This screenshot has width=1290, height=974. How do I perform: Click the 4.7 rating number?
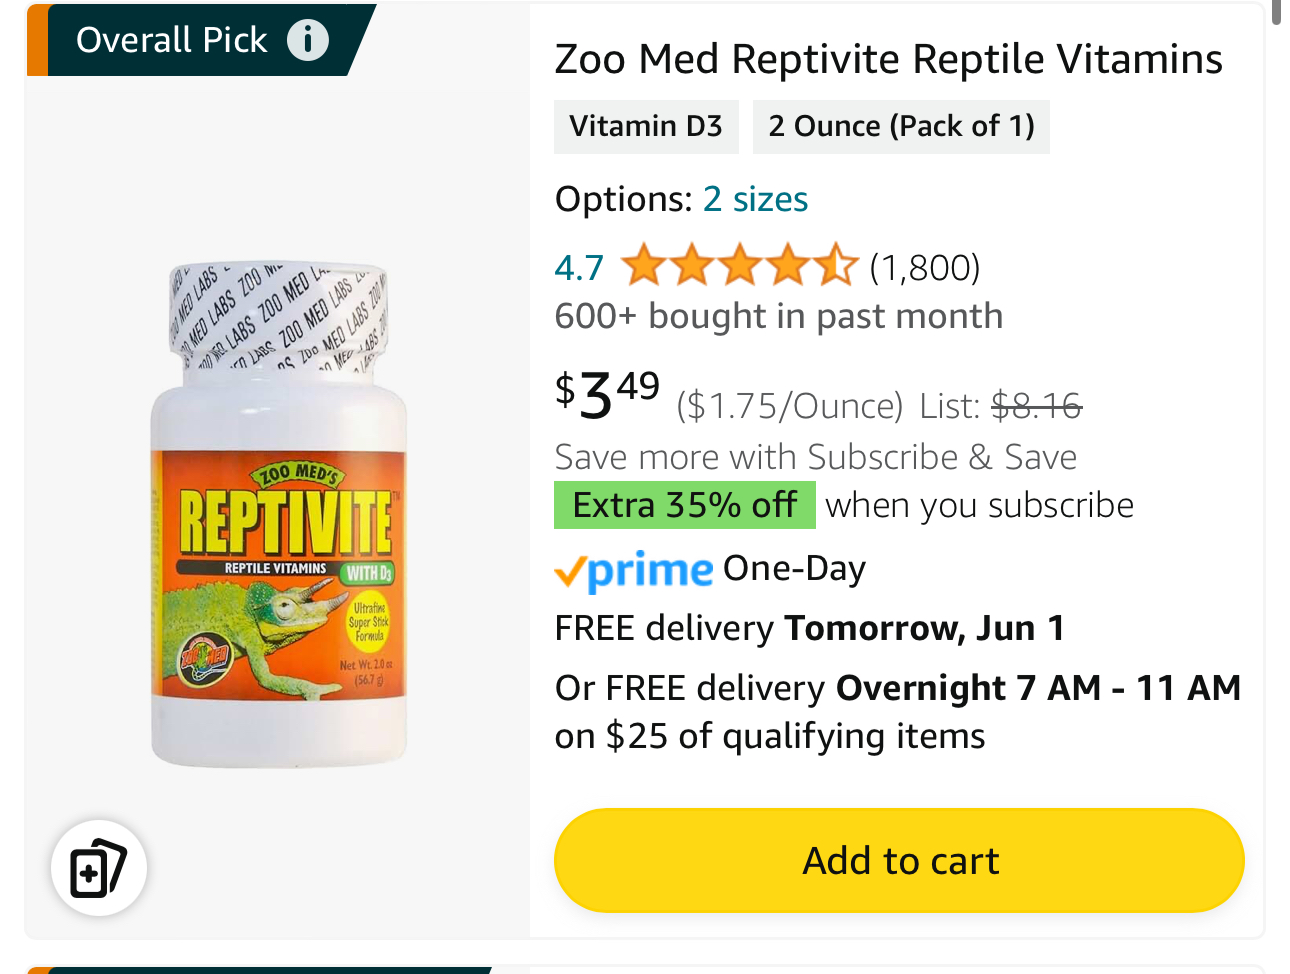pos(579,268)
